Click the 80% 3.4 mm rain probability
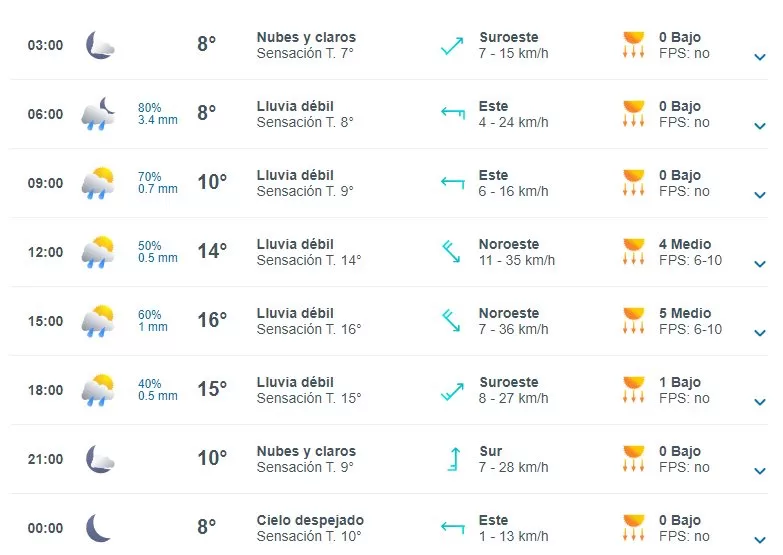The height and width of the screenshot is (555, 783). 157,114
